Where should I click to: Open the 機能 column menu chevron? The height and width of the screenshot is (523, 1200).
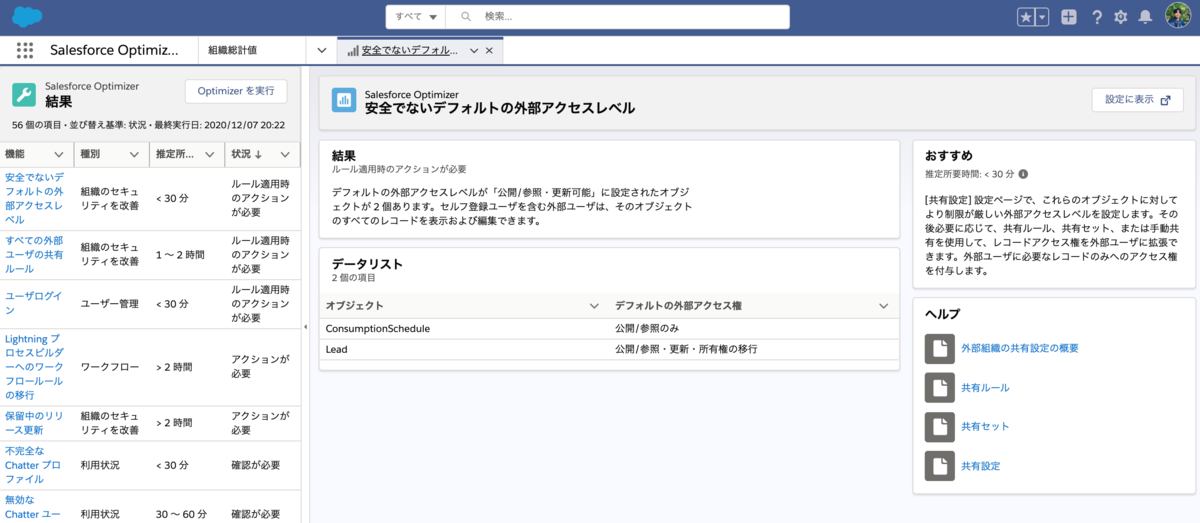(58, 155)
